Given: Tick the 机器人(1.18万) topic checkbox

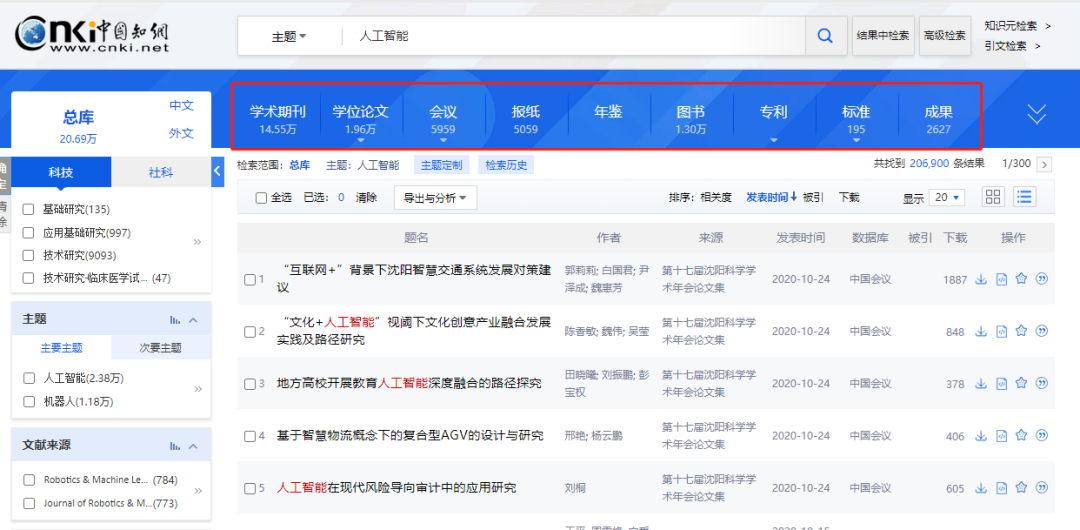Looking at the screenshot, I should pyautogui.click(x=28, y=401).
